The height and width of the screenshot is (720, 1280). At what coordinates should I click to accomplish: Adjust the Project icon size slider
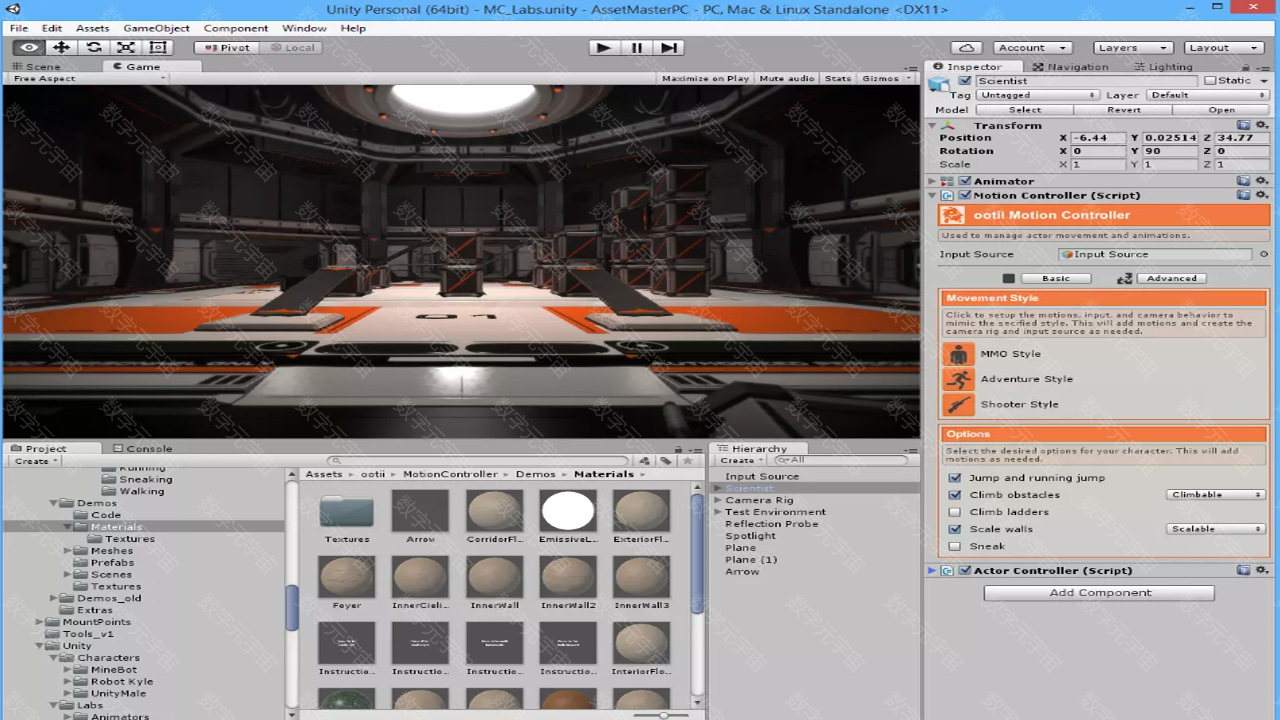[x=664, y=715]
